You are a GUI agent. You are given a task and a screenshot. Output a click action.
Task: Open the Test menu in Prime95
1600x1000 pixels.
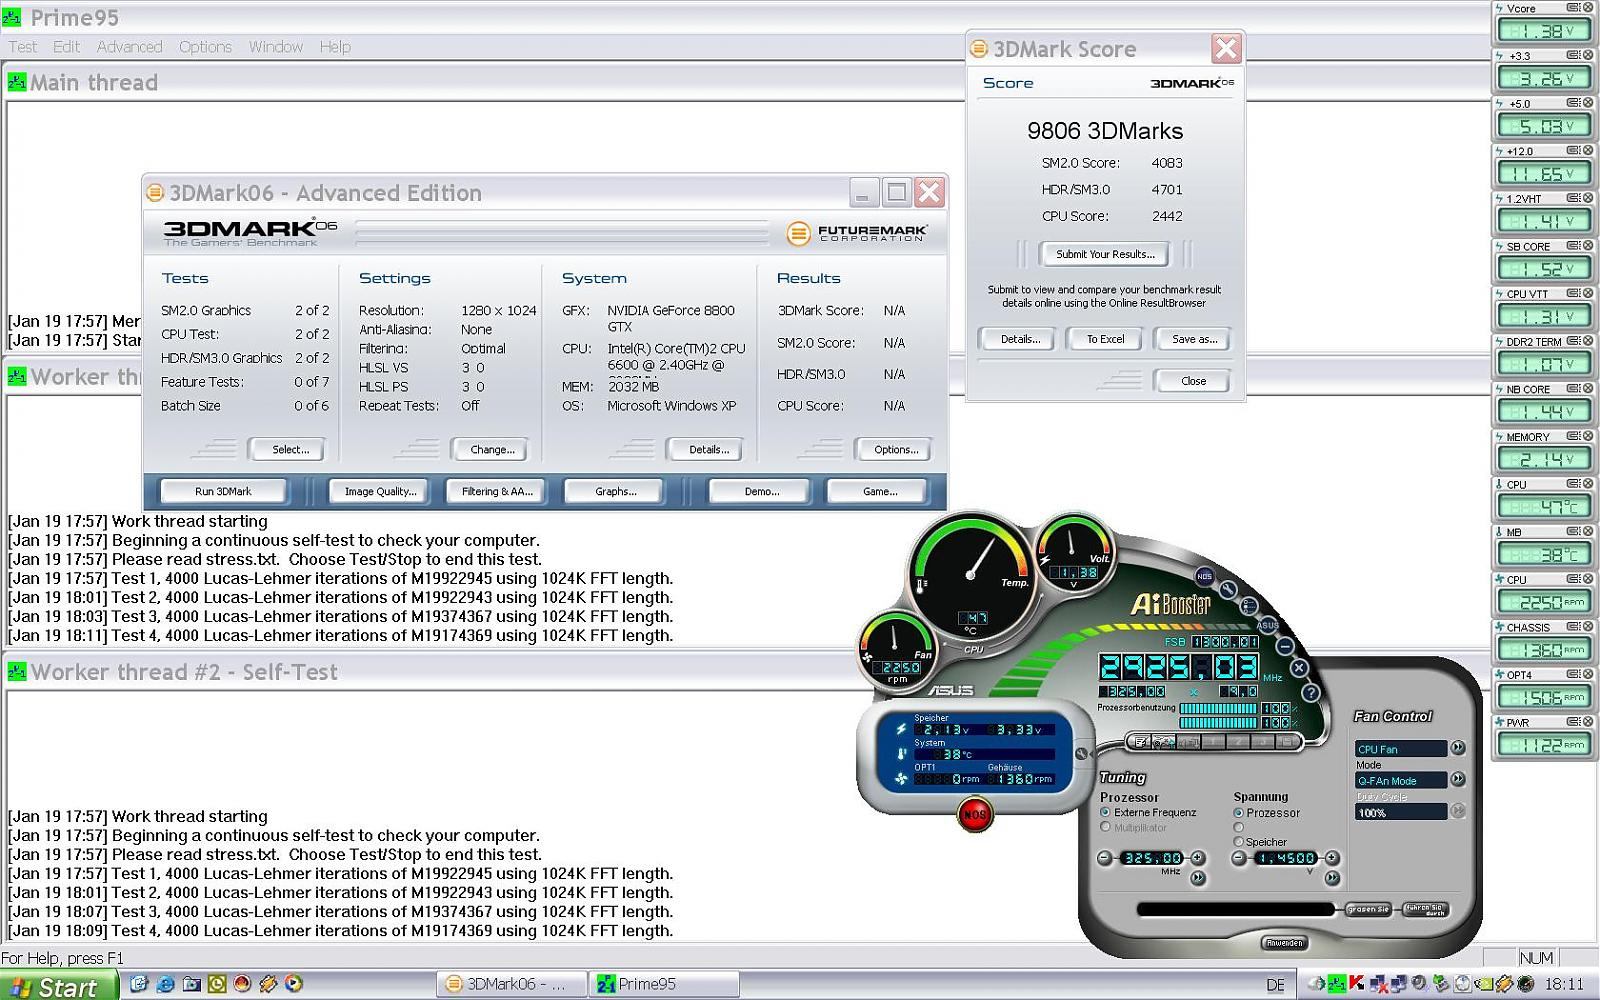[23, 47]
